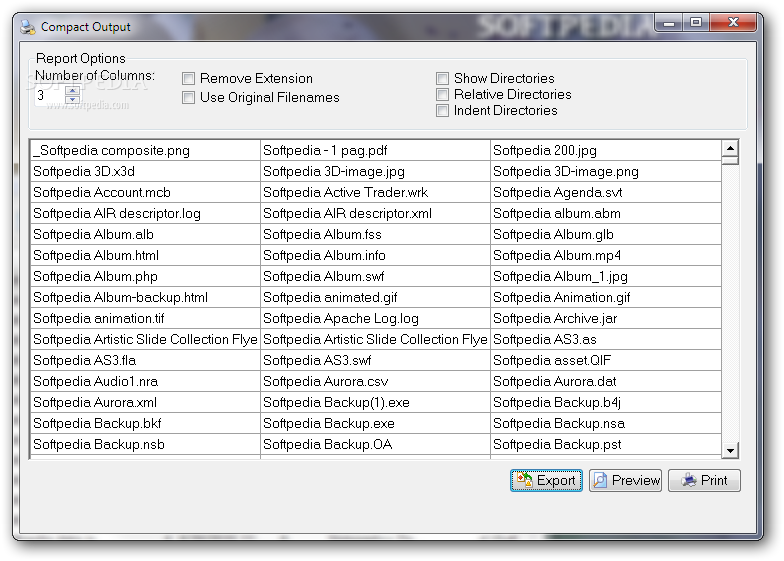
Task: Select cell Softpedia AS3.fla
Action: pyautogui.click(x=145, y=360)
